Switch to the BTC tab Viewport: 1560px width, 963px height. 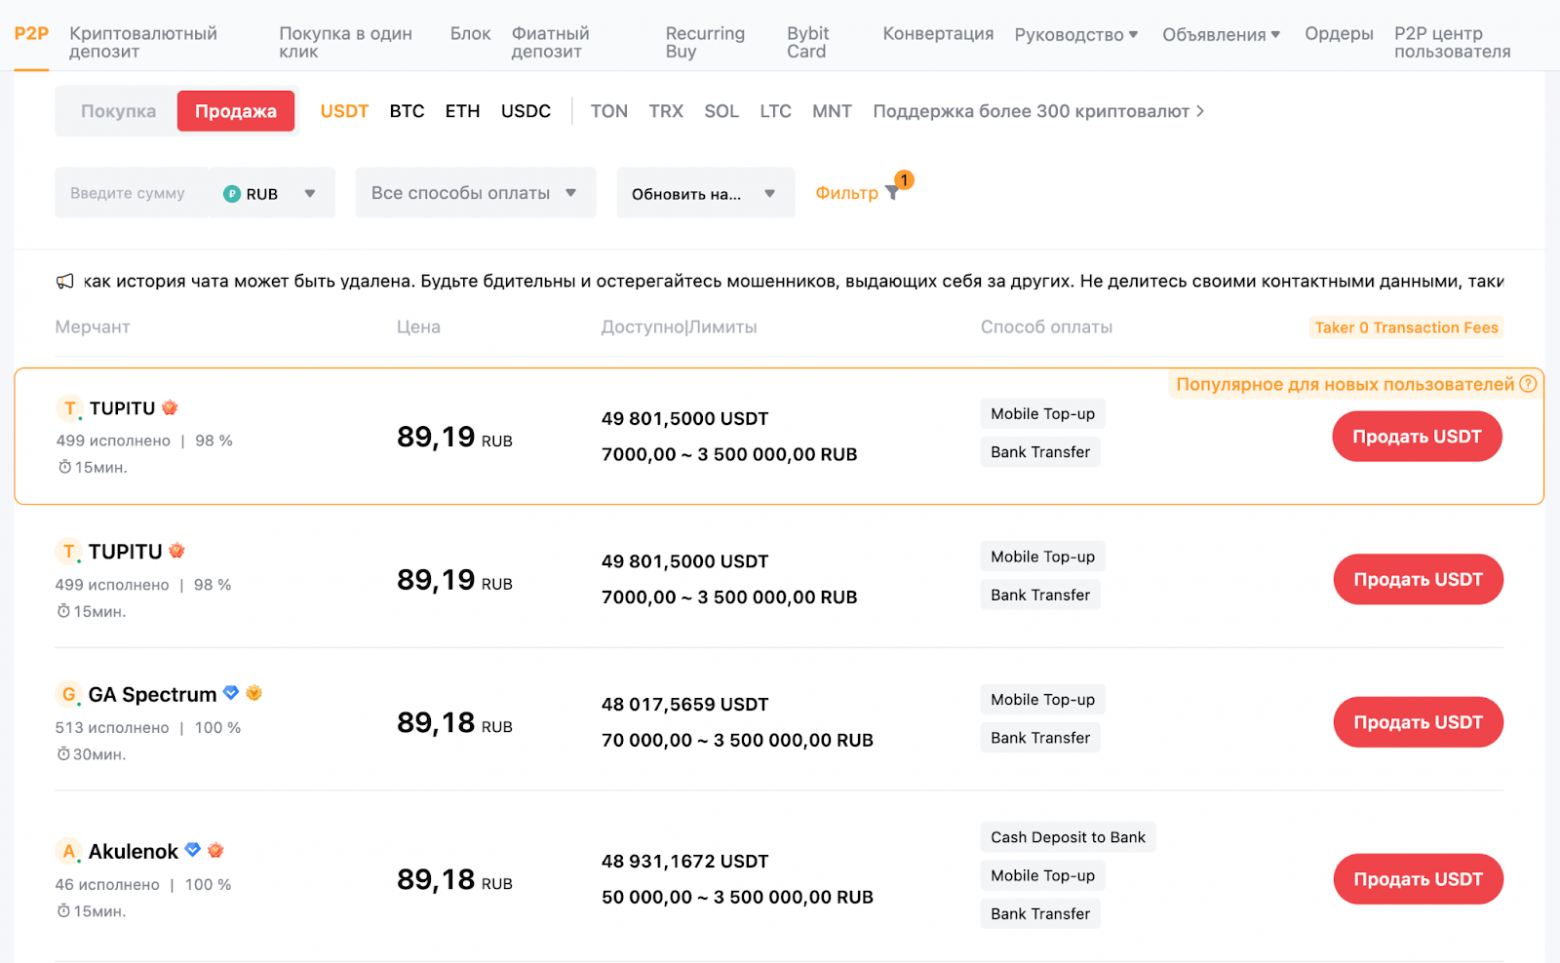tap(407, 111)
